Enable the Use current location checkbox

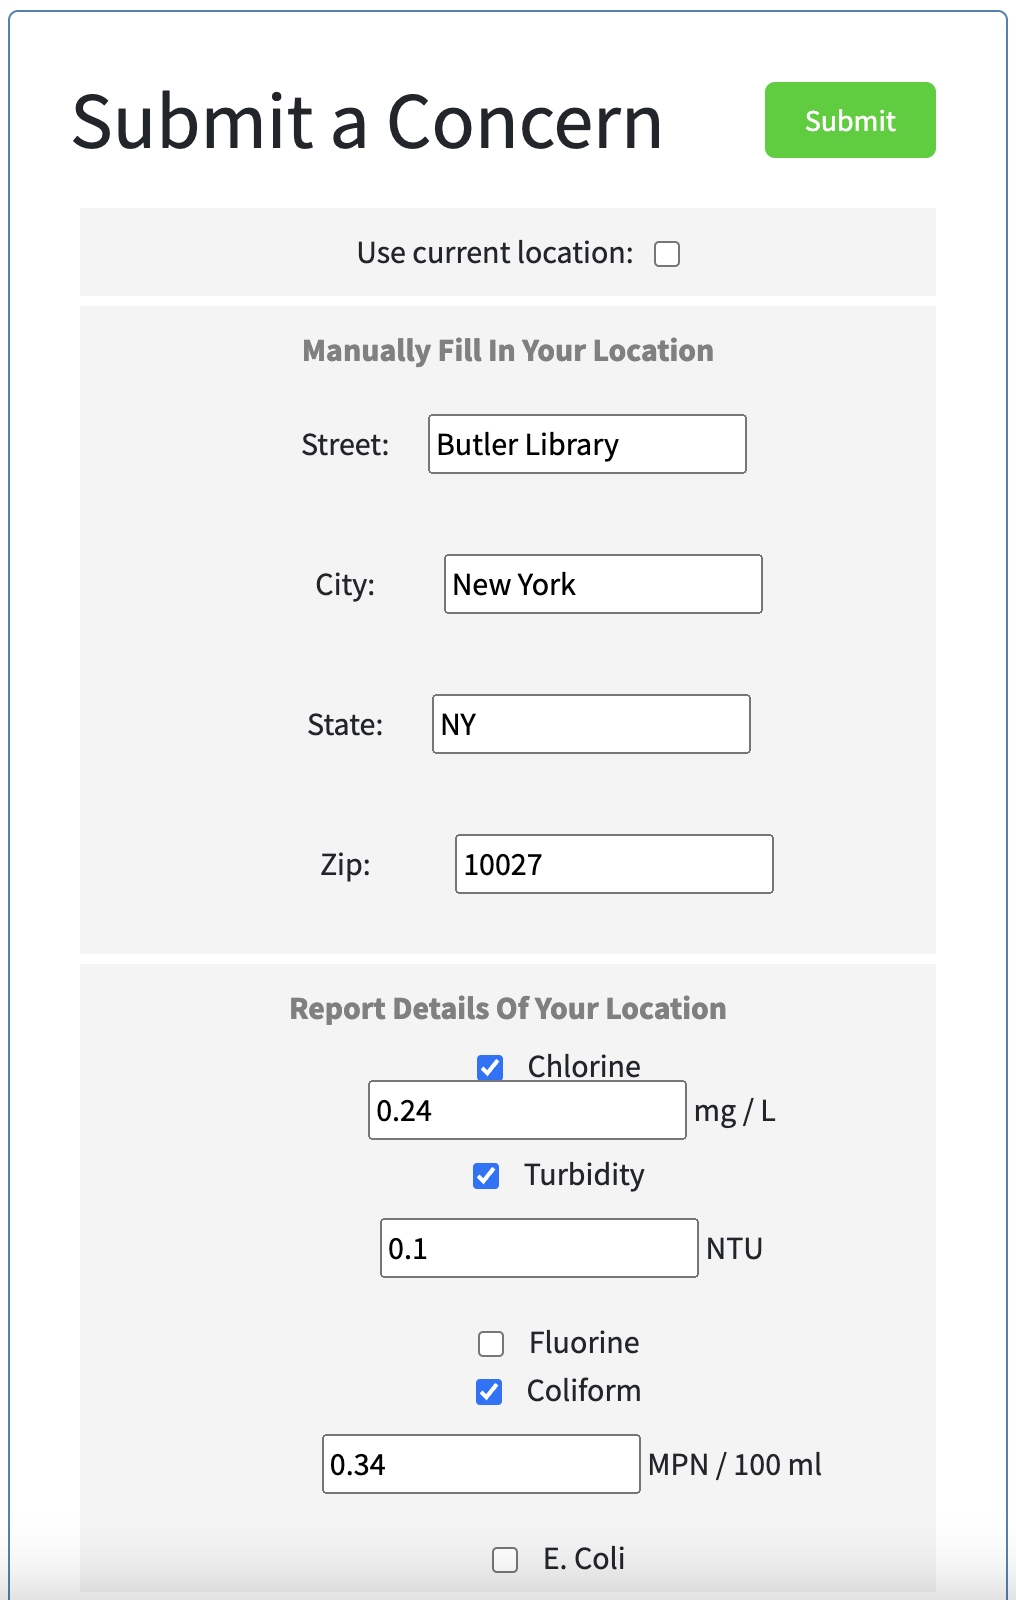point(667,254)
